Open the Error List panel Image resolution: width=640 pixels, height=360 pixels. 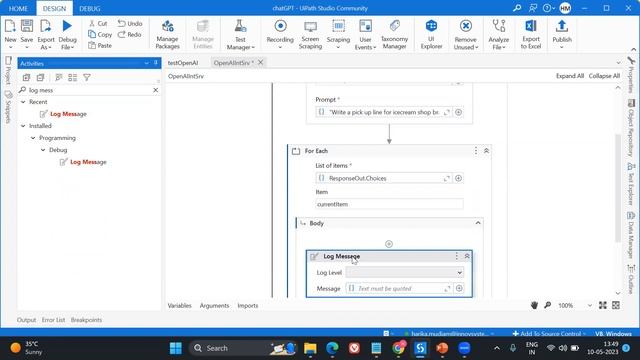coord(53,320)
